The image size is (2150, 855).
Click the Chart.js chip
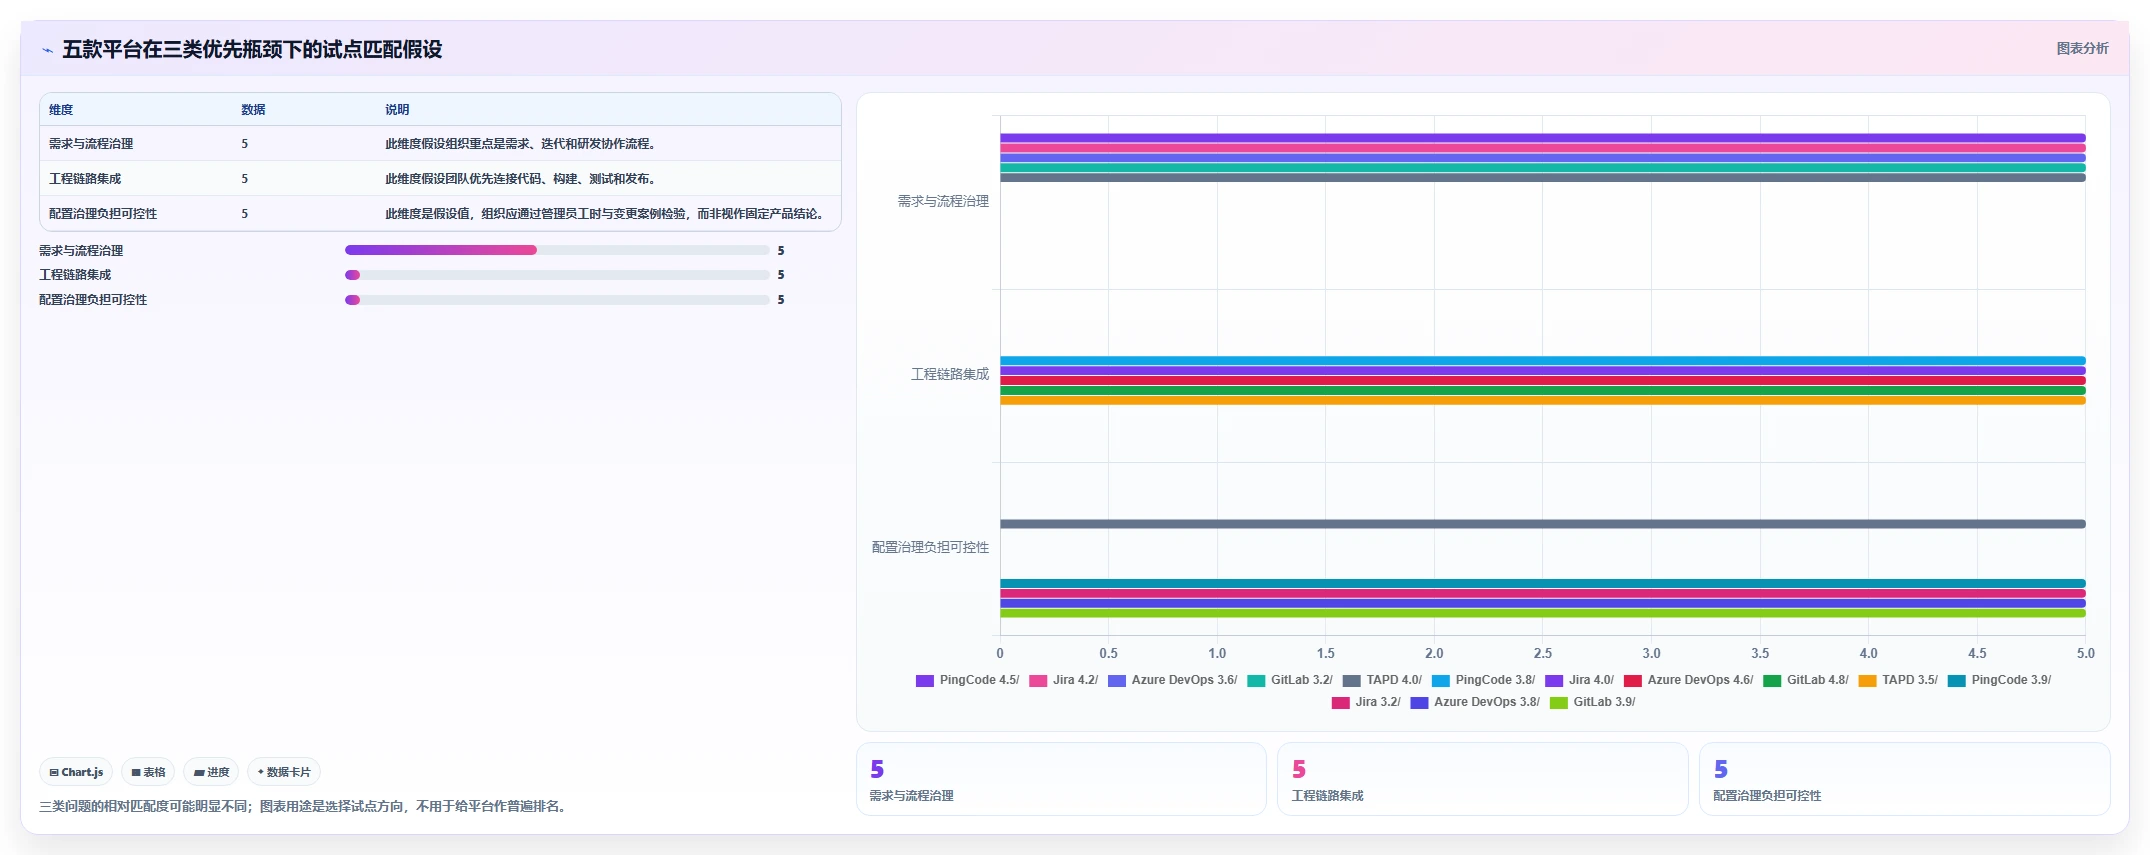click(76, 772)
